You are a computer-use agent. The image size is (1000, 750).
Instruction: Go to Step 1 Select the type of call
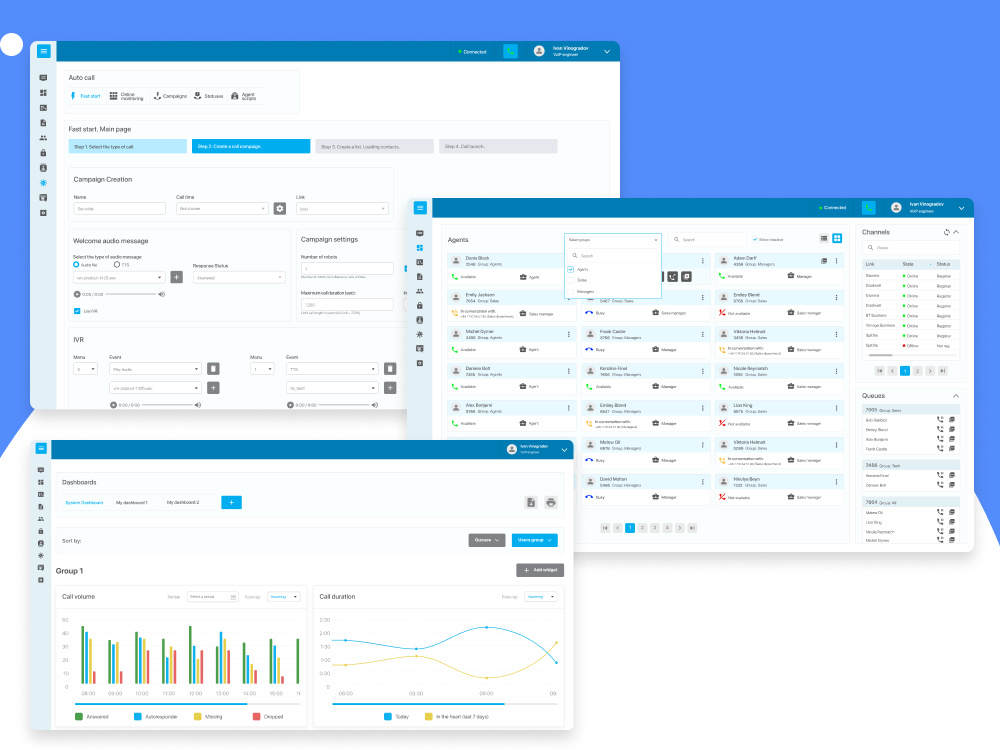coord(128,147)
